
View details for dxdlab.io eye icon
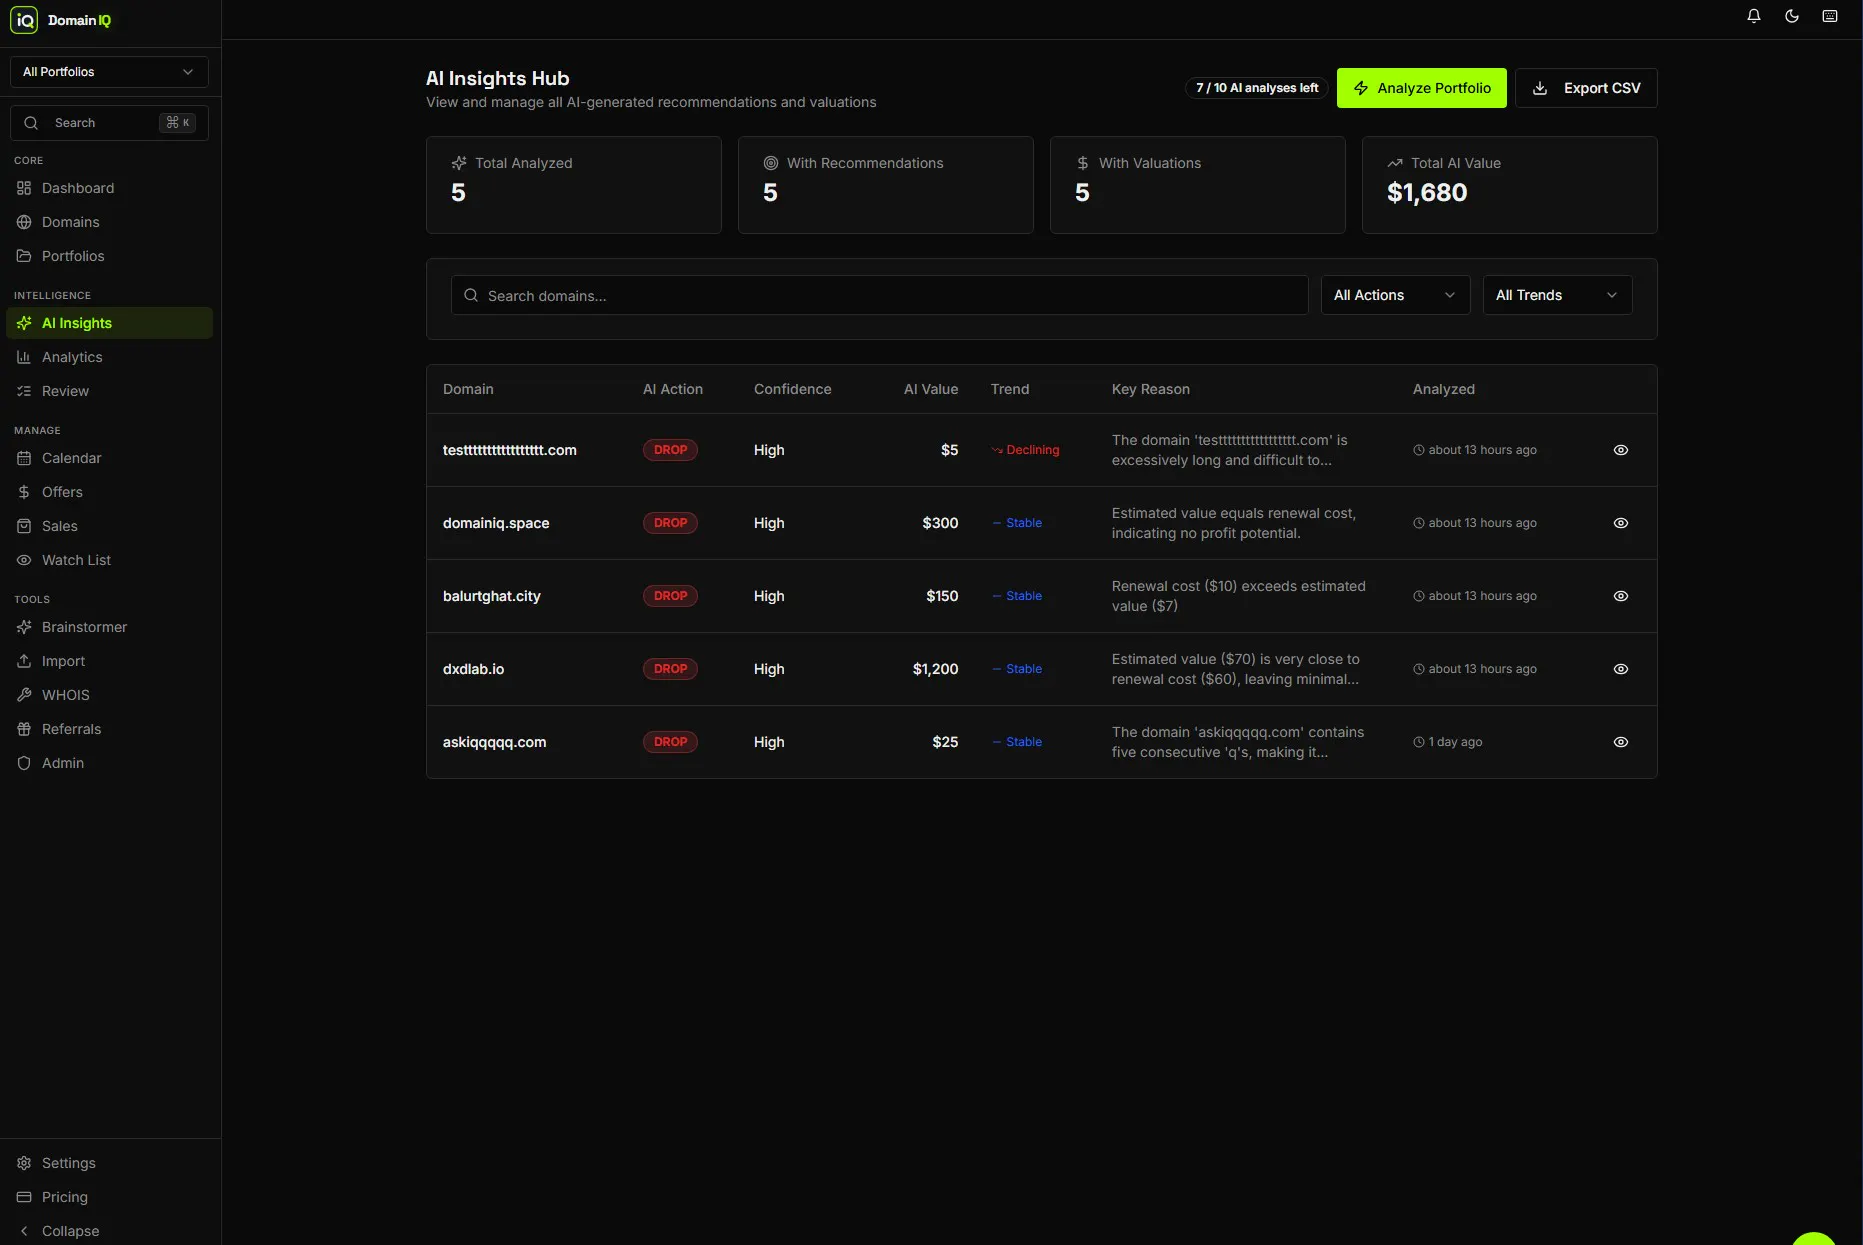[x=1621, y=669]
